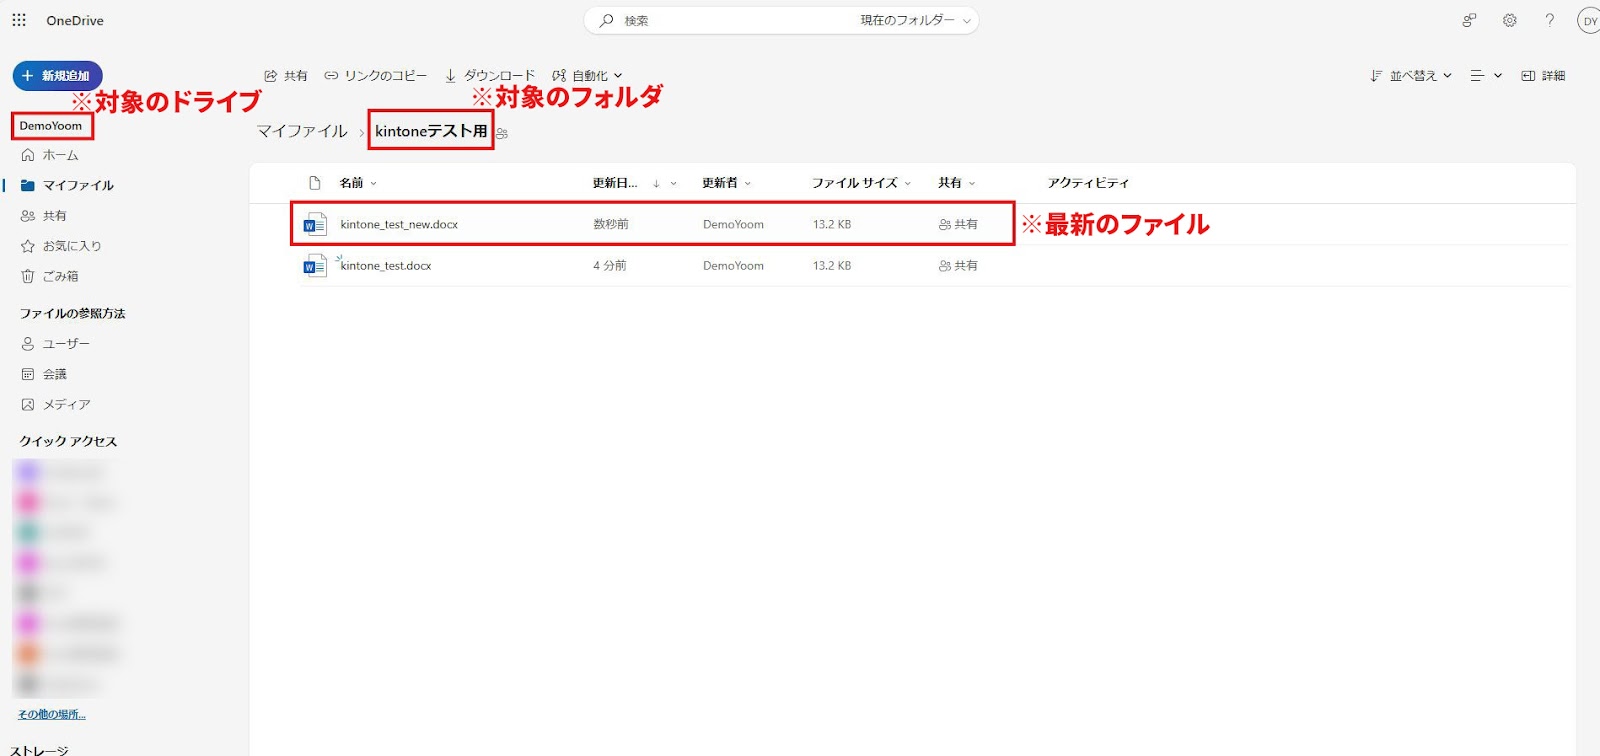Viewport: 1600px width, 756px height.
Task: Click the メディア label in the sidebar
Action: [x=67, y=404]
